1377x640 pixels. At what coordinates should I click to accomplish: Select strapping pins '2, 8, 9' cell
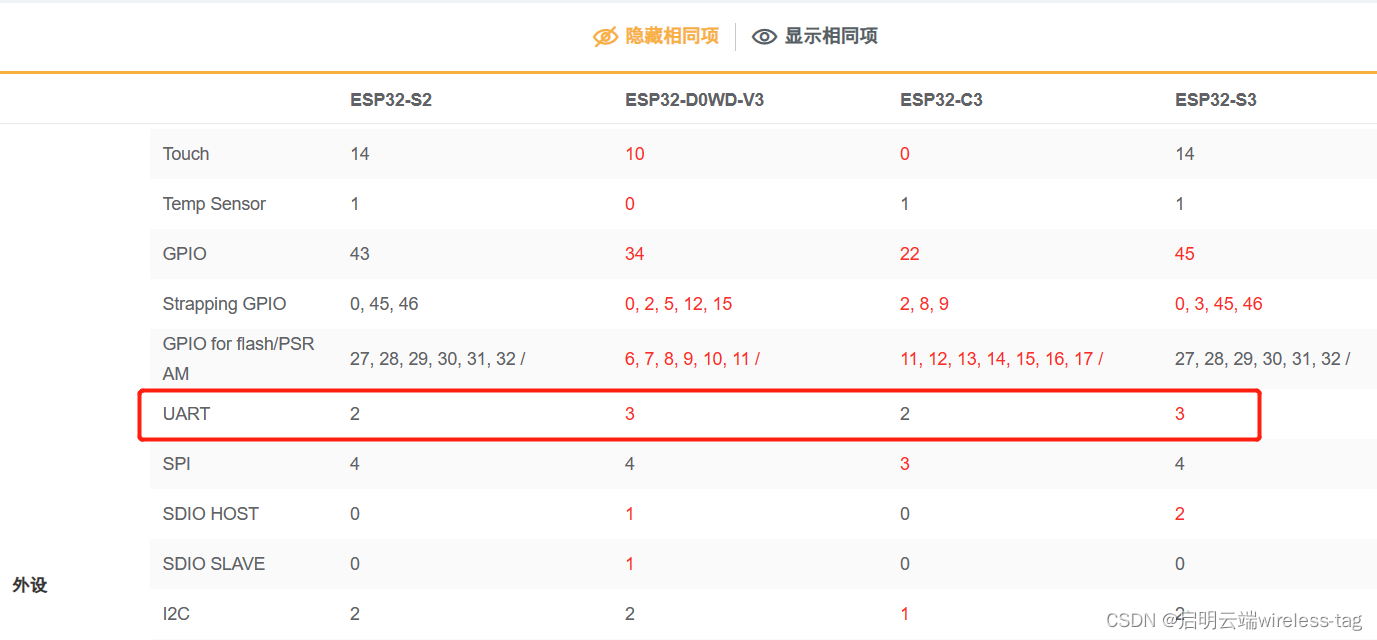pos(925,304)
